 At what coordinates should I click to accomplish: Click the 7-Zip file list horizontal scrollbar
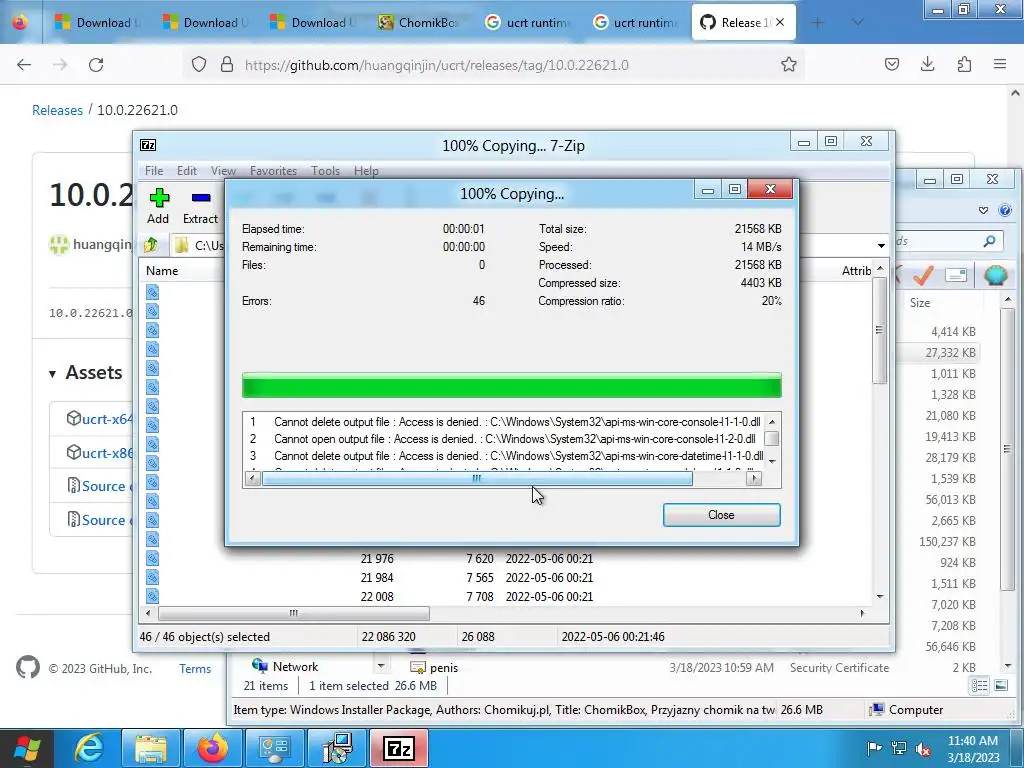pyautogui.click(x=294, y=613)
